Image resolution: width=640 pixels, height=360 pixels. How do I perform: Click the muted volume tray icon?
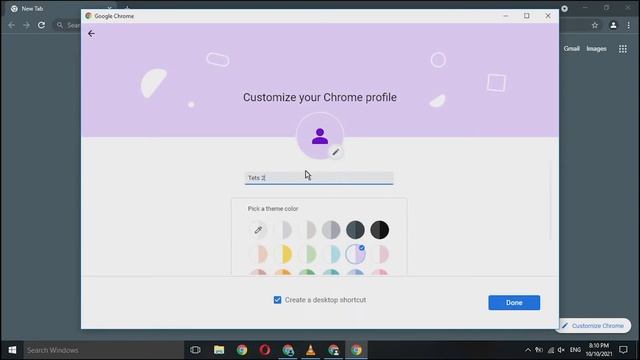click(561, 350)
